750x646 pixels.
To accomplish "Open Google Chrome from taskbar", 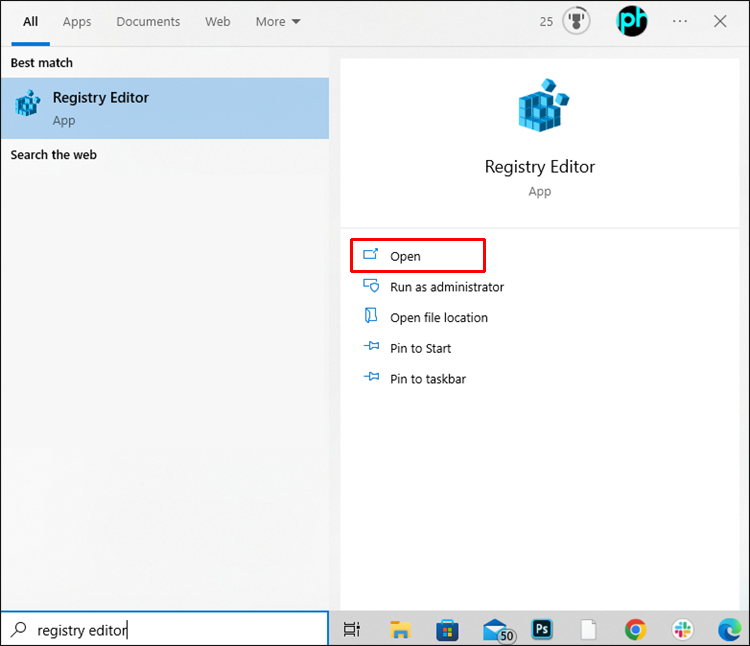I will tap(635, 630).
